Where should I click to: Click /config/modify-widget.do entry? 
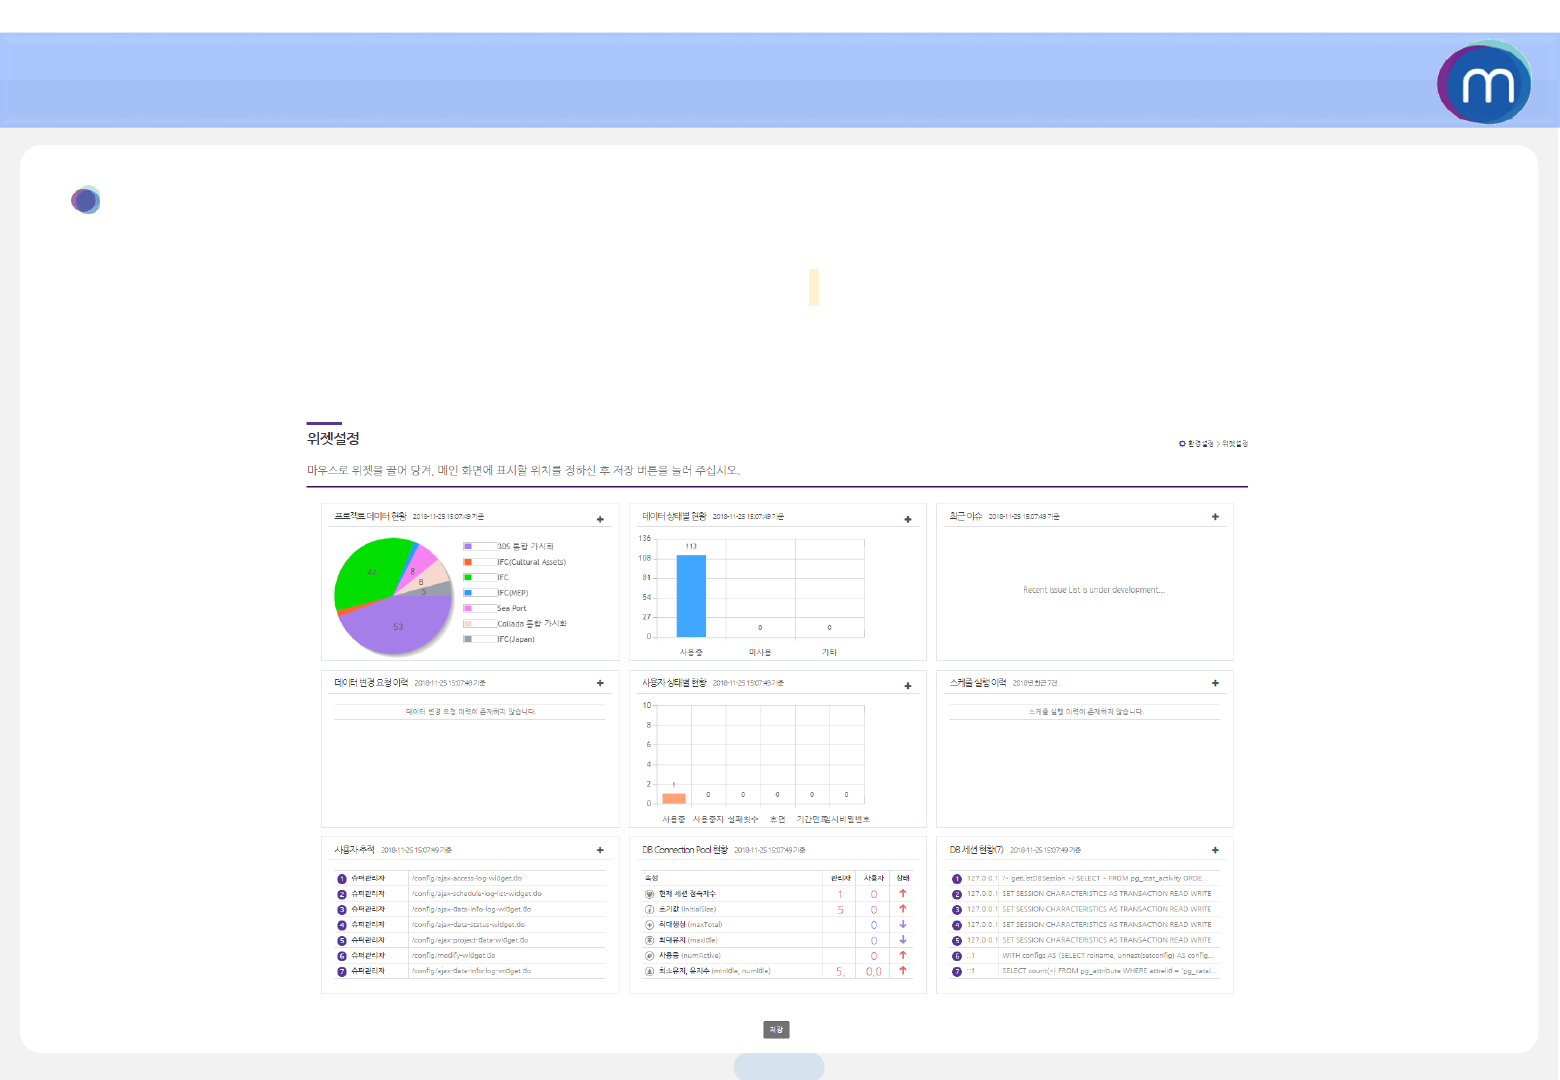click(453, 956)
